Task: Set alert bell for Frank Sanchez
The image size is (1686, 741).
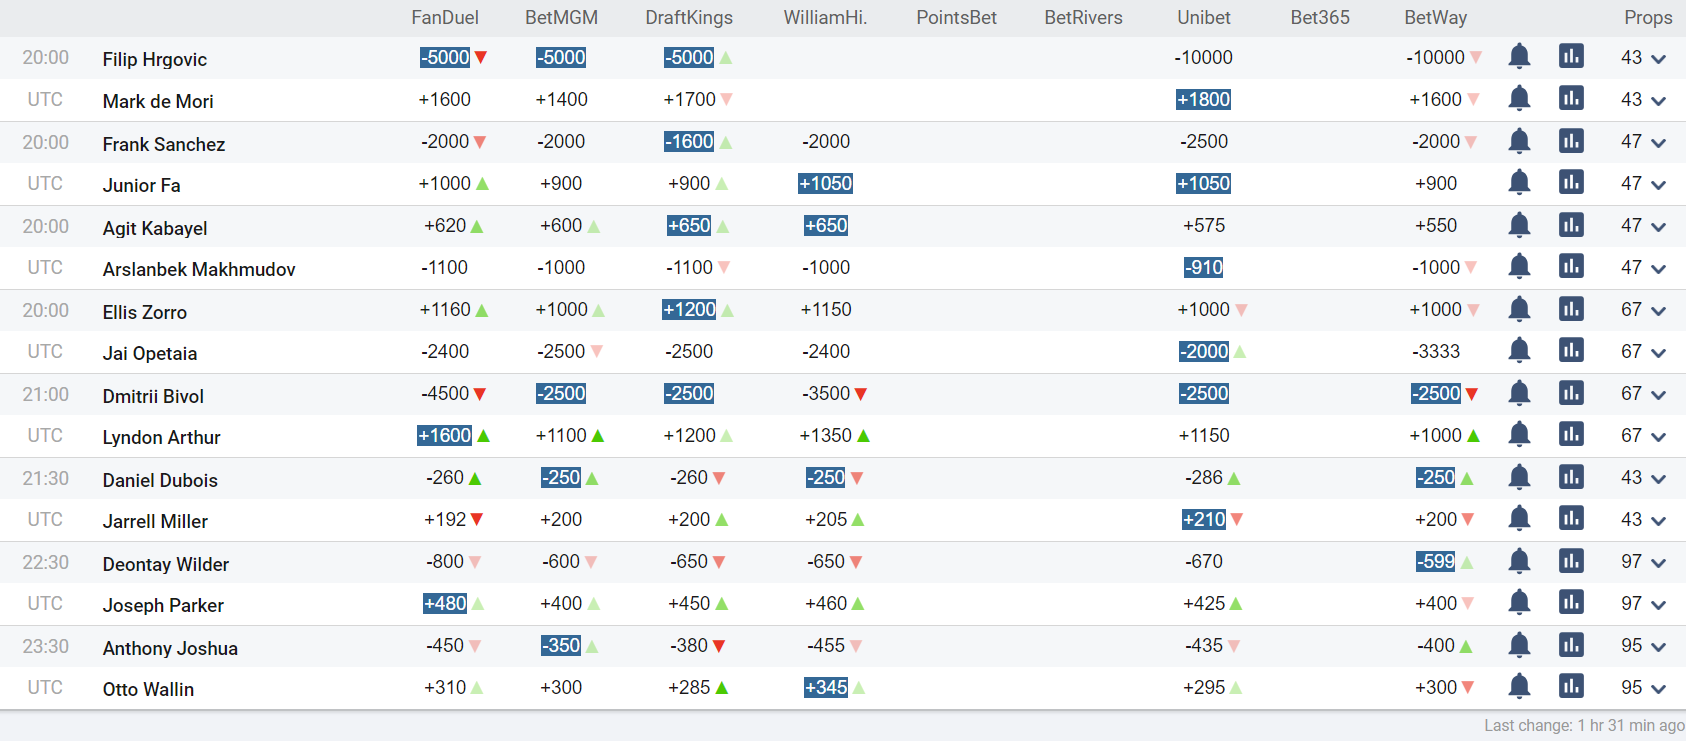Action: [x=1519, y=141]
